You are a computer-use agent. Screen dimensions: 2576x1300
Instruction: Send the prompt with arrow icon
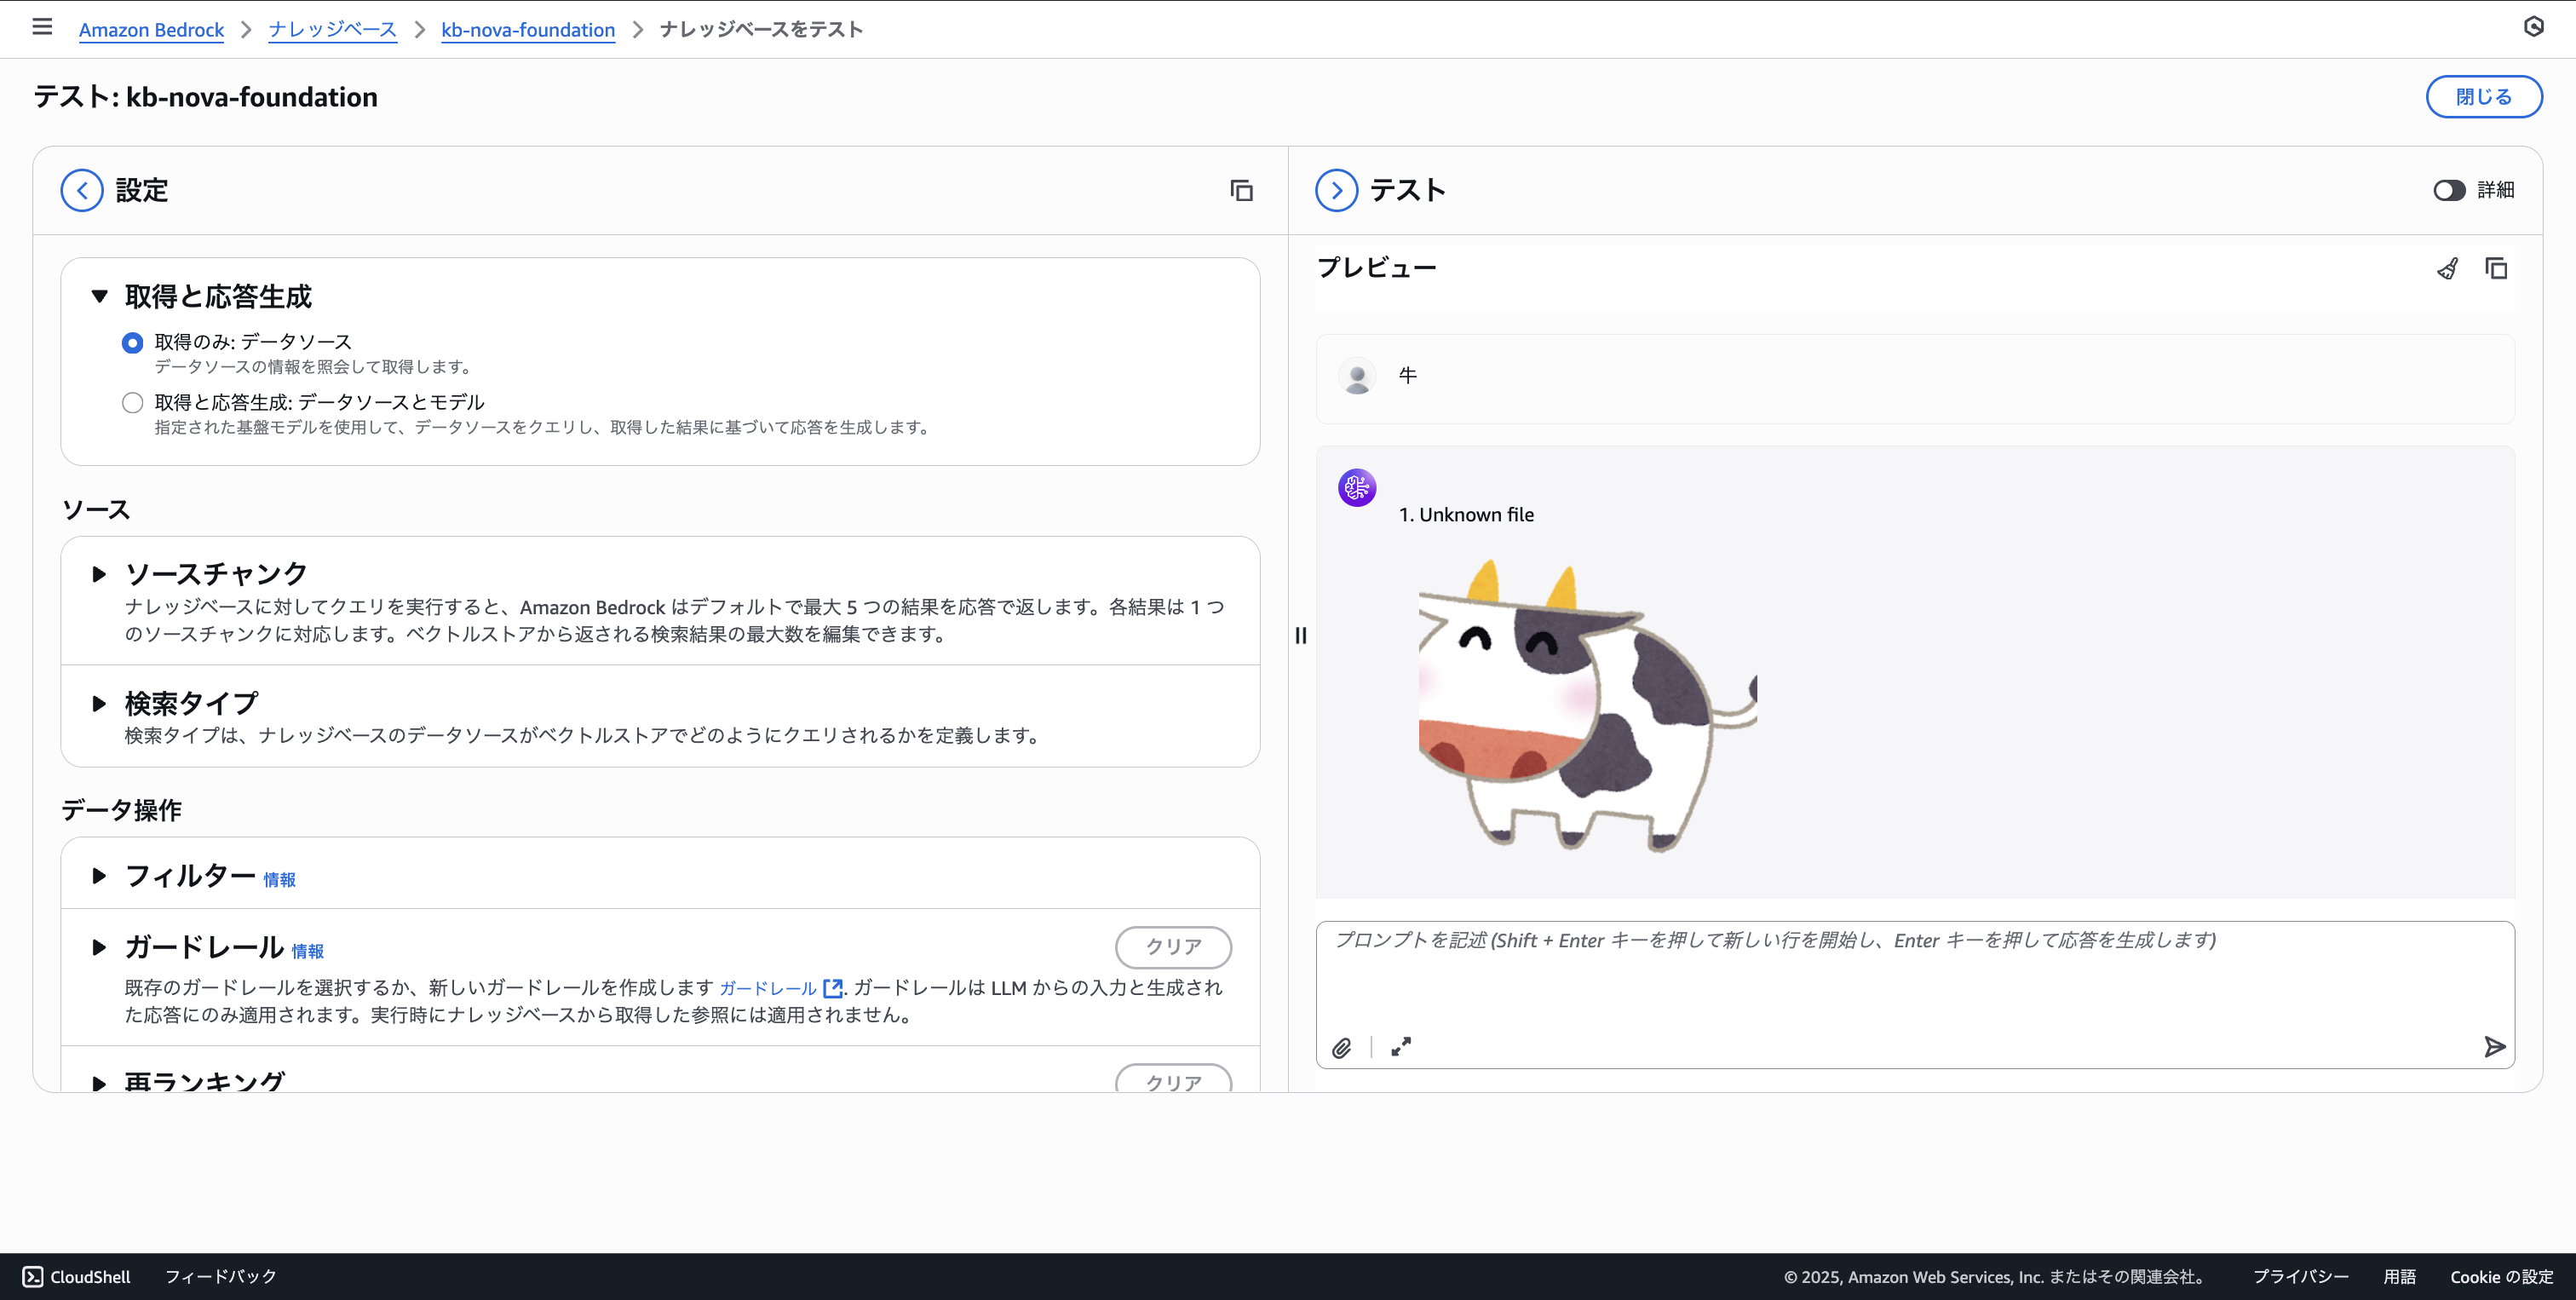[x=2494, y=1046]
